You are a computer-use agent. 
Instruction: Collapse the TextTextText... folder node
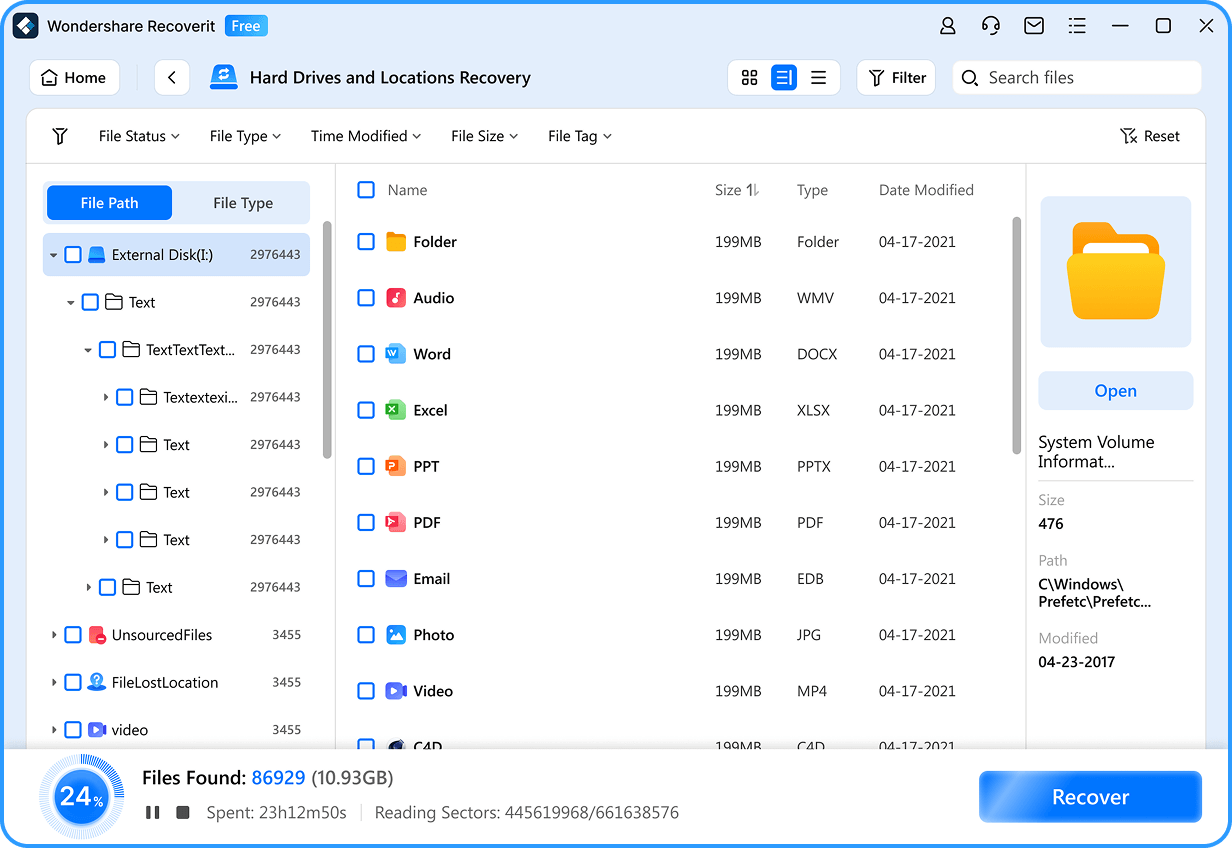(88, 350)
